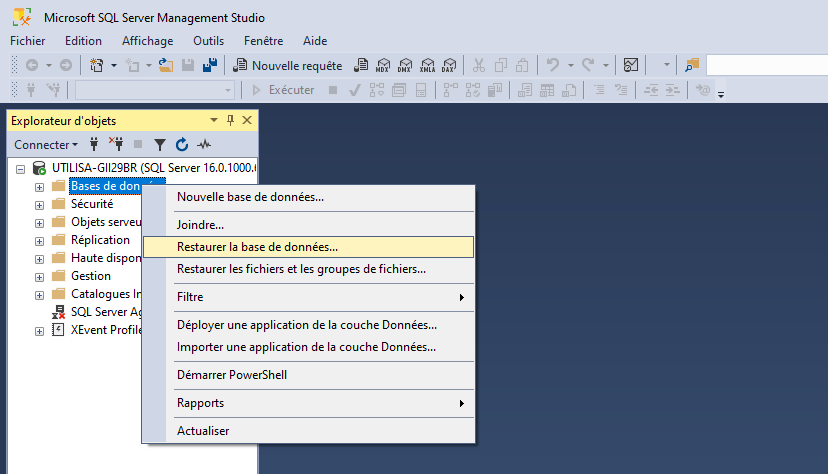Open the Outils menu
The image size is (828, 474).
(x=208, y=41)
